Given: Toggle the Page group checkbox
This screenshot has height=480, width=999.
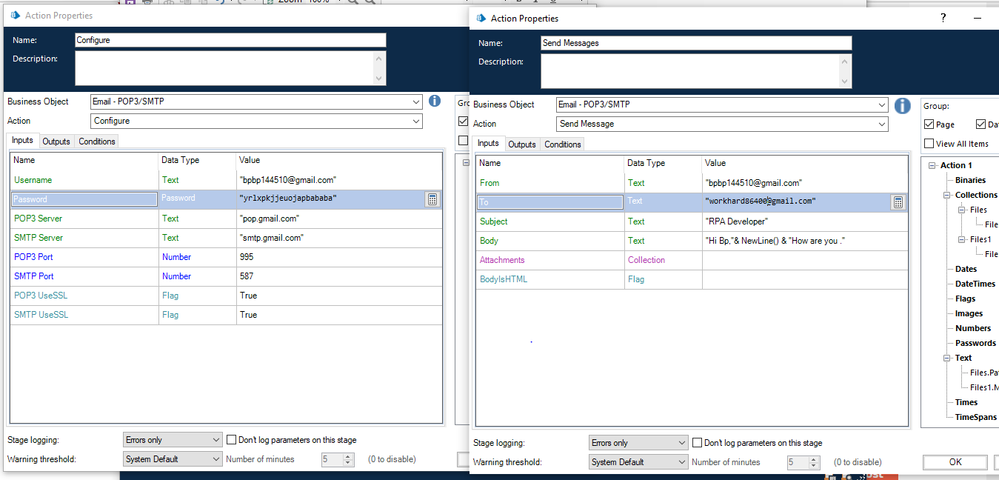Looking at the screenshot, I should pos(929,124).
